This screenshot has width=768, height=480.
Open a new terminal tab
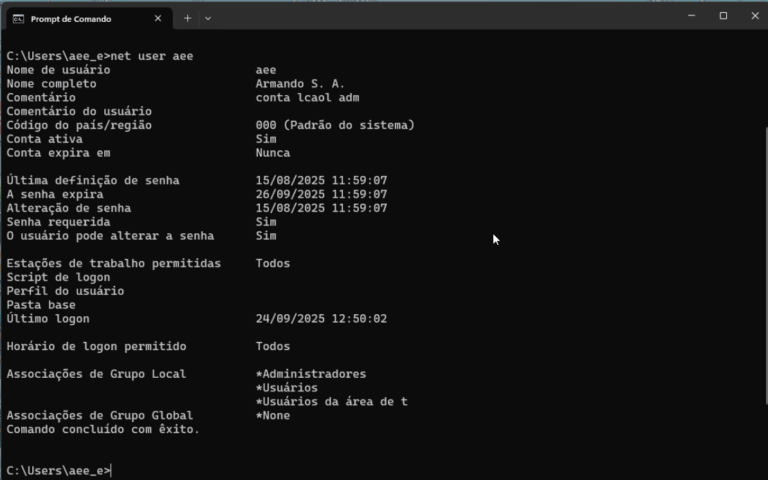[x=187, y=19]
